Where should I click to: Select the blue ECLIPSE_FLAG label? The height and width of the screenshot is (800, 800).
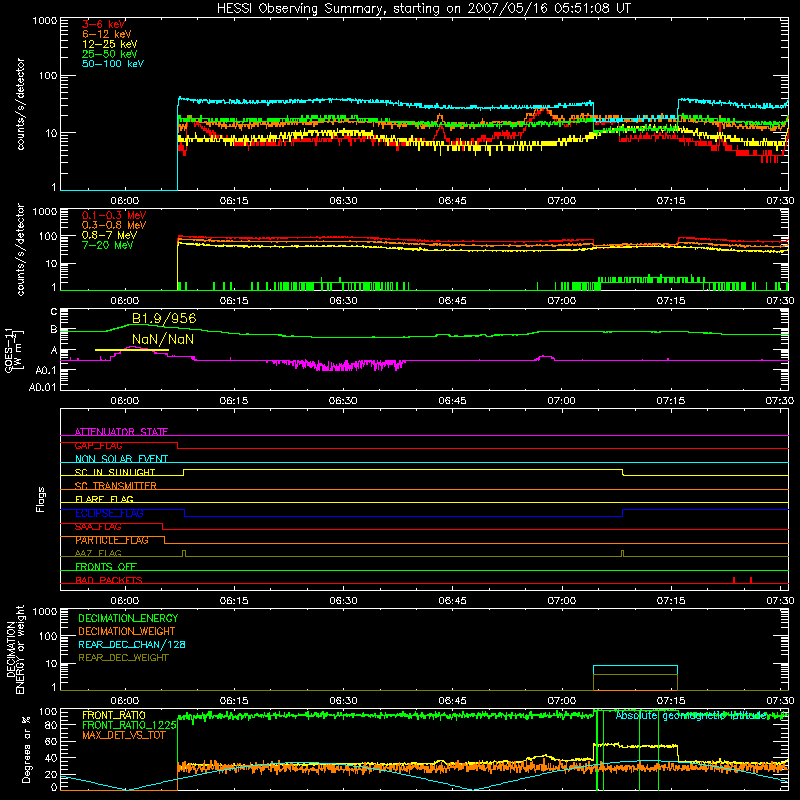click(x=109, y=513)
